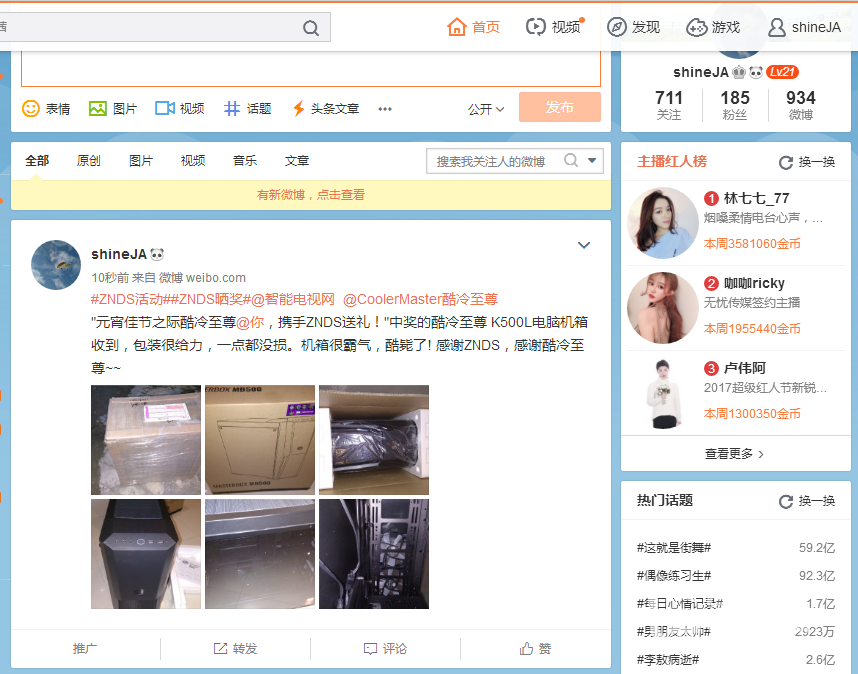The width and height of the screenshot is (858, 674).
Task: Refresh 主播红人榜 with 换一换
Action: point(807,162)
